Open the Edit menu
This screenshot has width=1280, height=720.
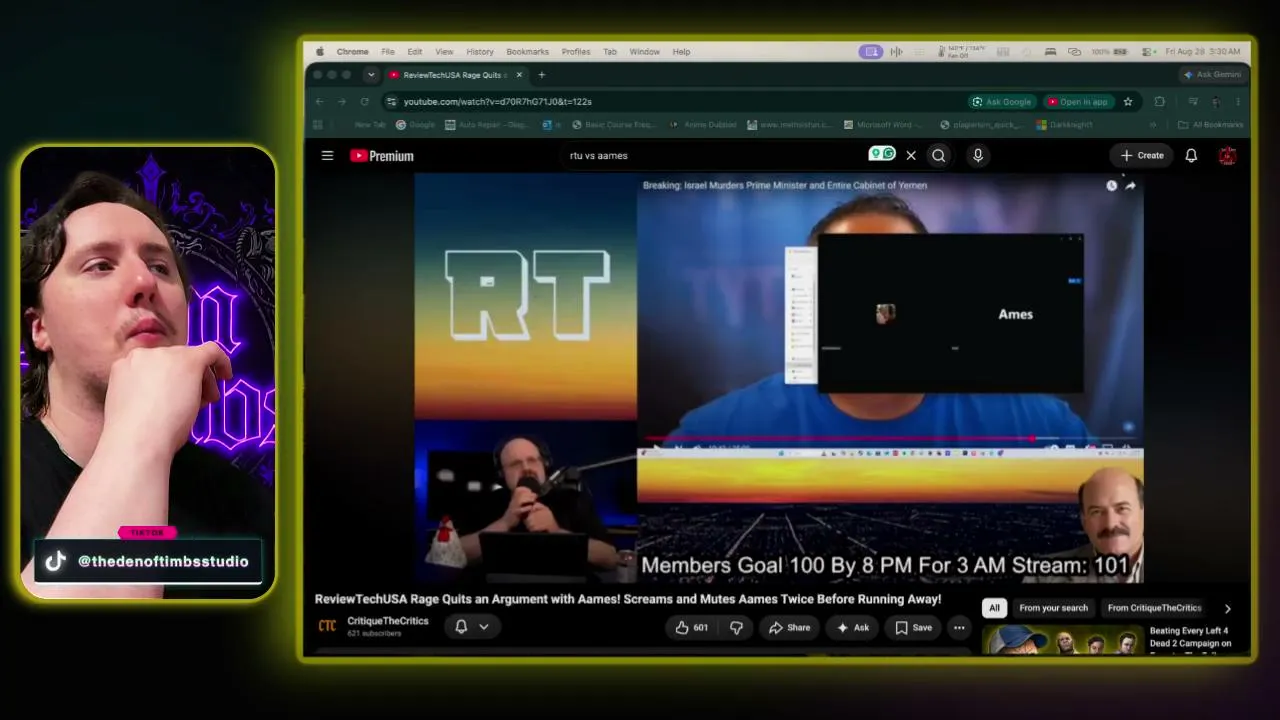414,52
